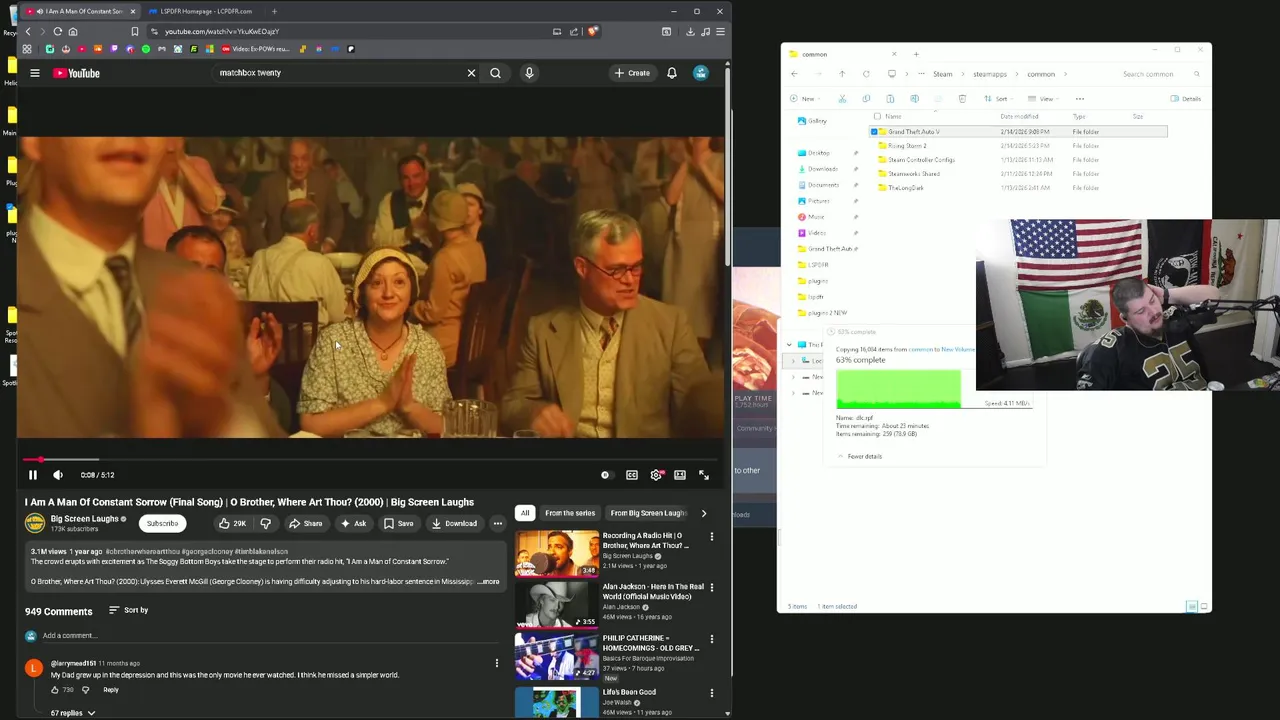Open the video player settings gear
Screen dimensions: 1280x720
(x=656, y=475)
